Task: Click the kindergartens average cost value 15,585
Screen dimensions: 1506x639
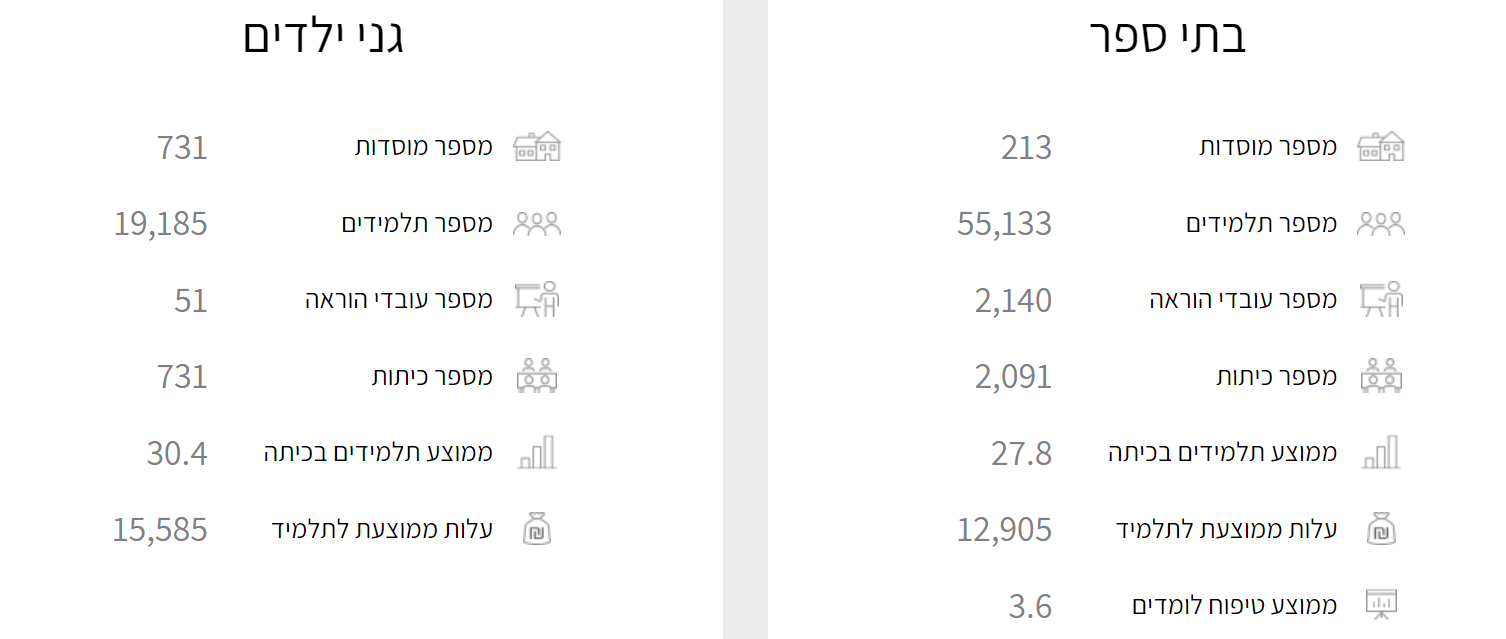Action: 160,529
